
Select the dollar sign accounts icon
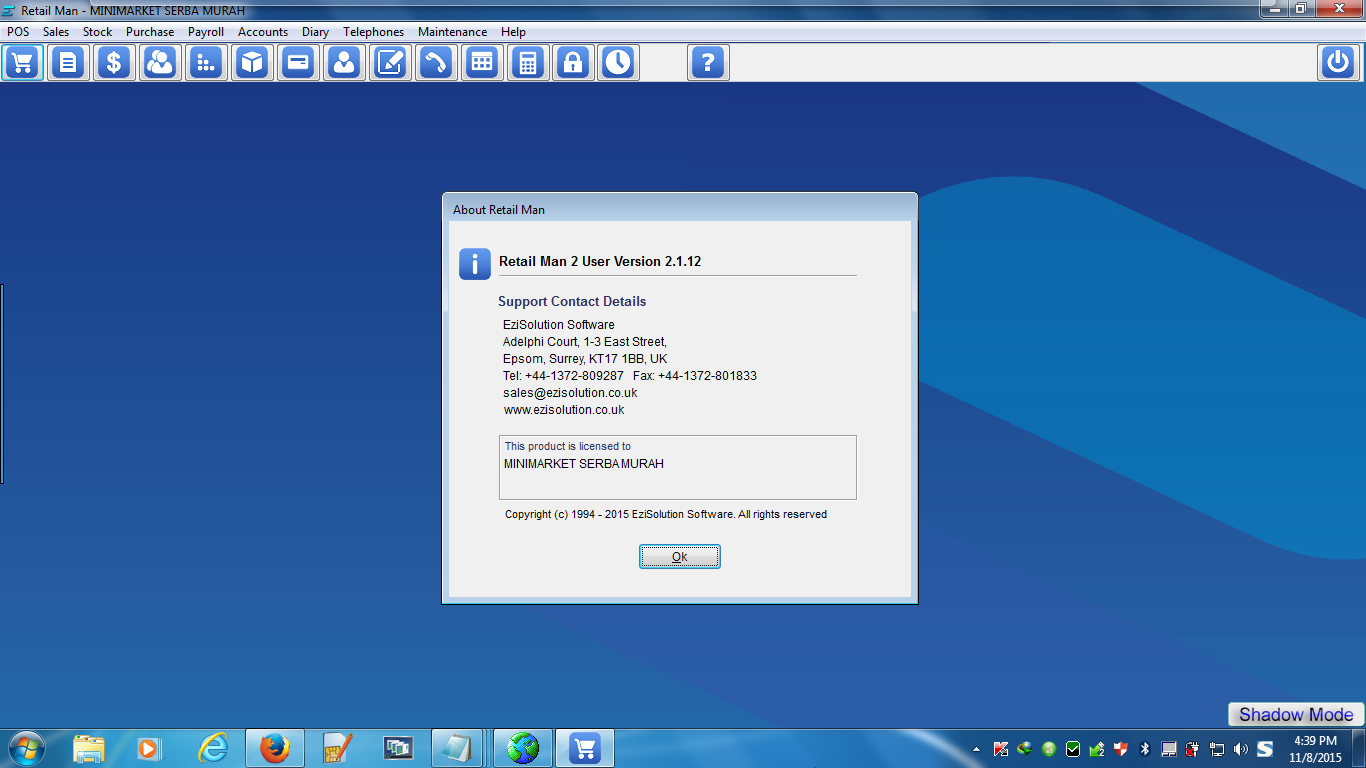pos(113,62)
